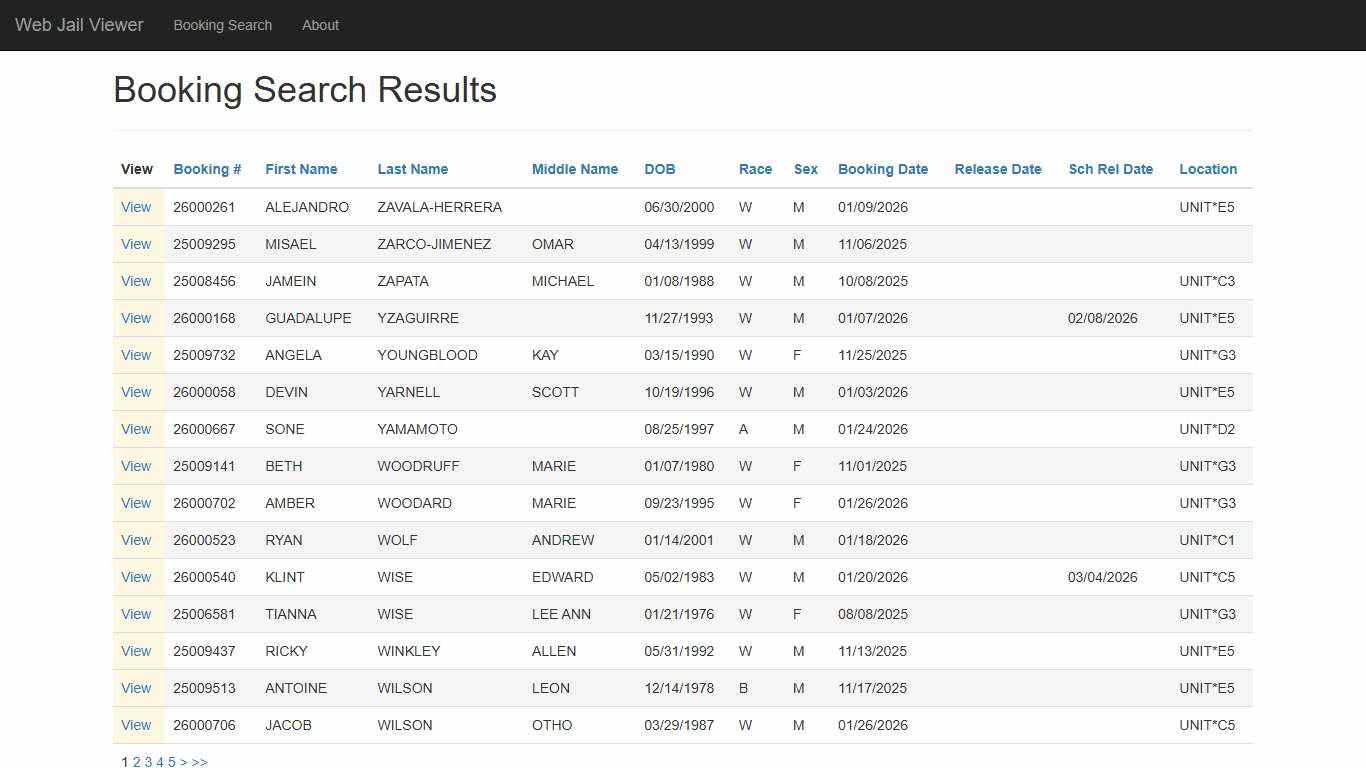
Task: Sort results by Release Date column
Action: tap(997, 169)
